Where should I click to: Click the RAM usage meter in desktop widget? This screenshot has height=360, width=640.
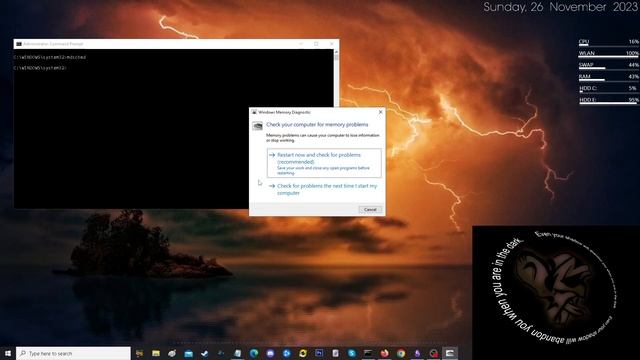609,77
